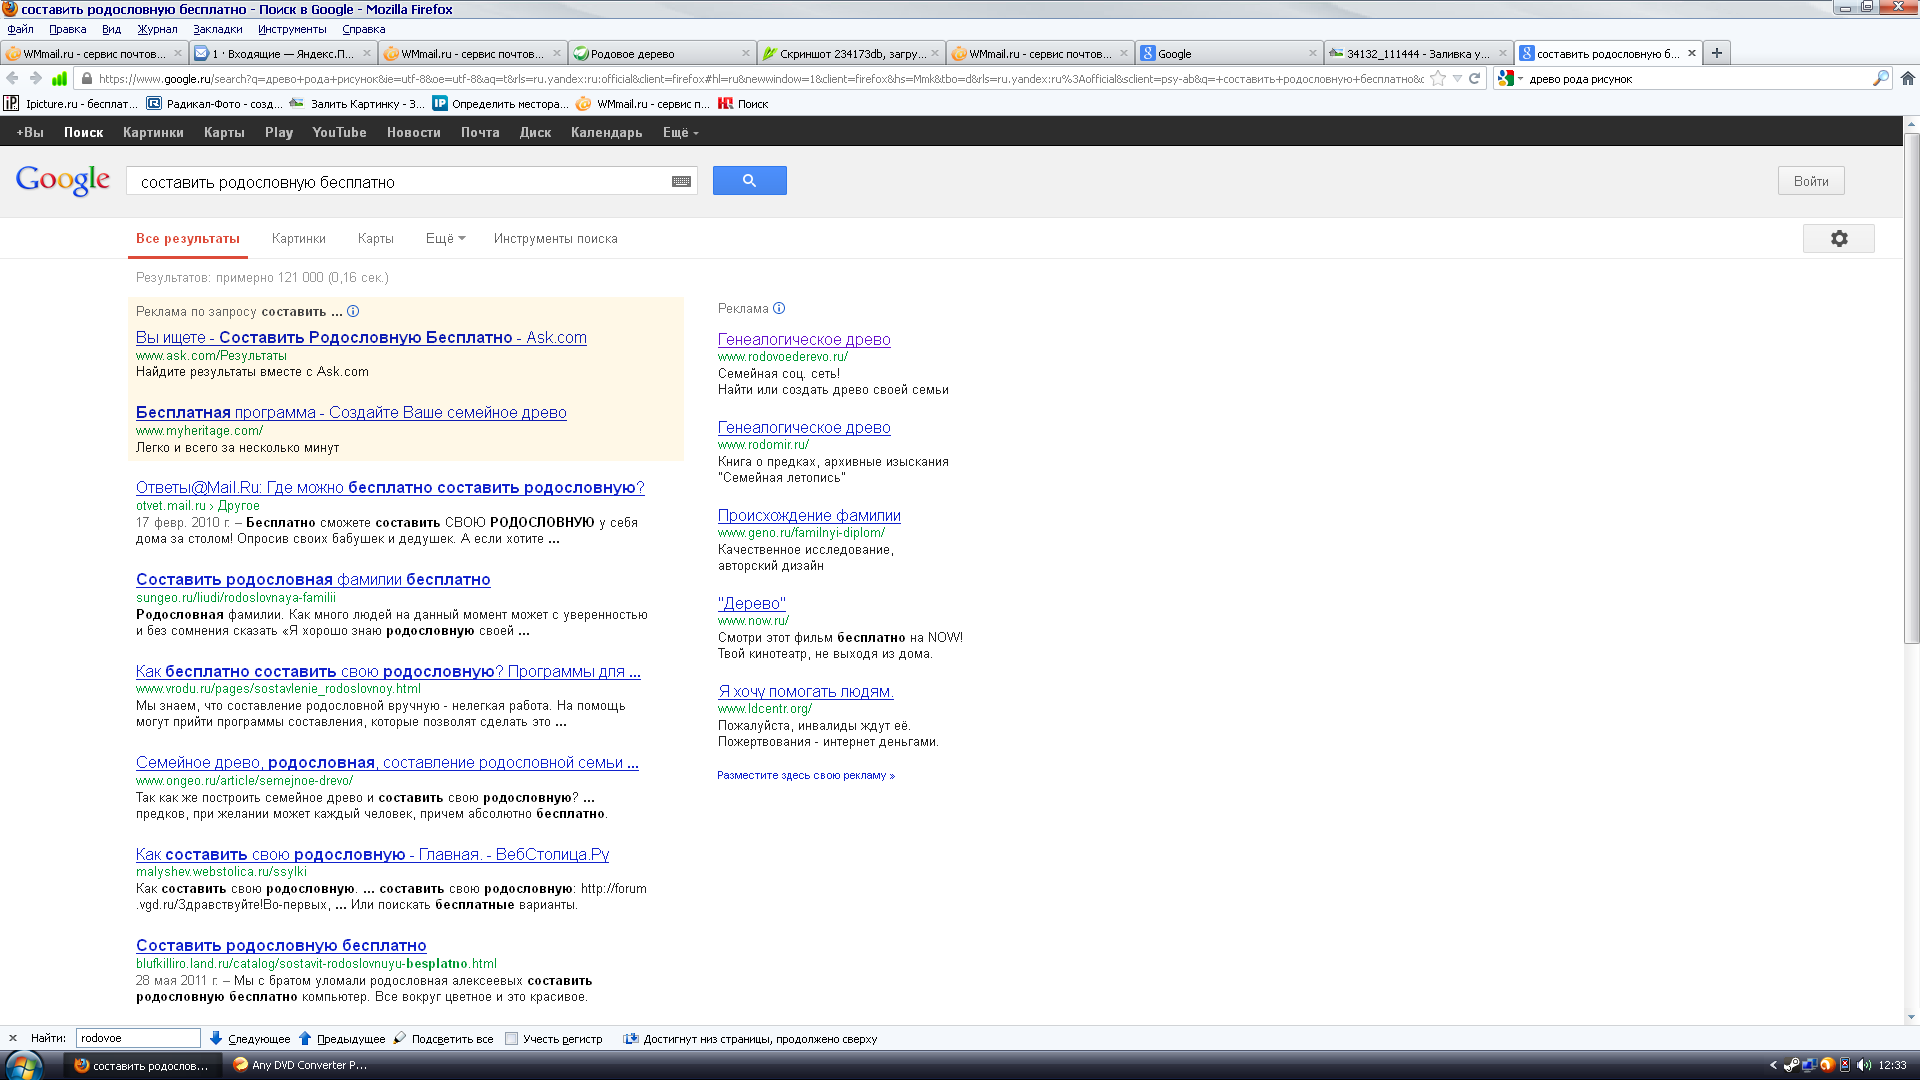This screenshot has height=1080, width=1920.
Task: Click the Google logo
Action: (x=63, y=181)
